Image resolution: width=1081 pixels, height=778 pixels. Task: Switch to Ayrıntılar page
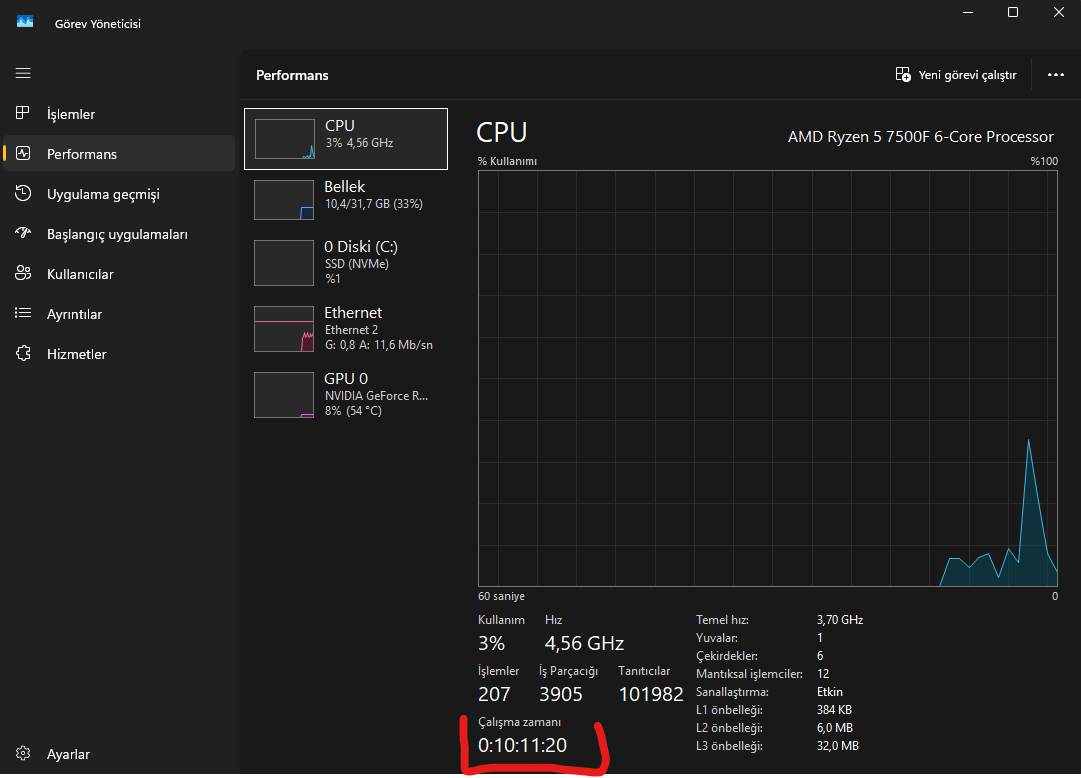click(x=119, y=314)
